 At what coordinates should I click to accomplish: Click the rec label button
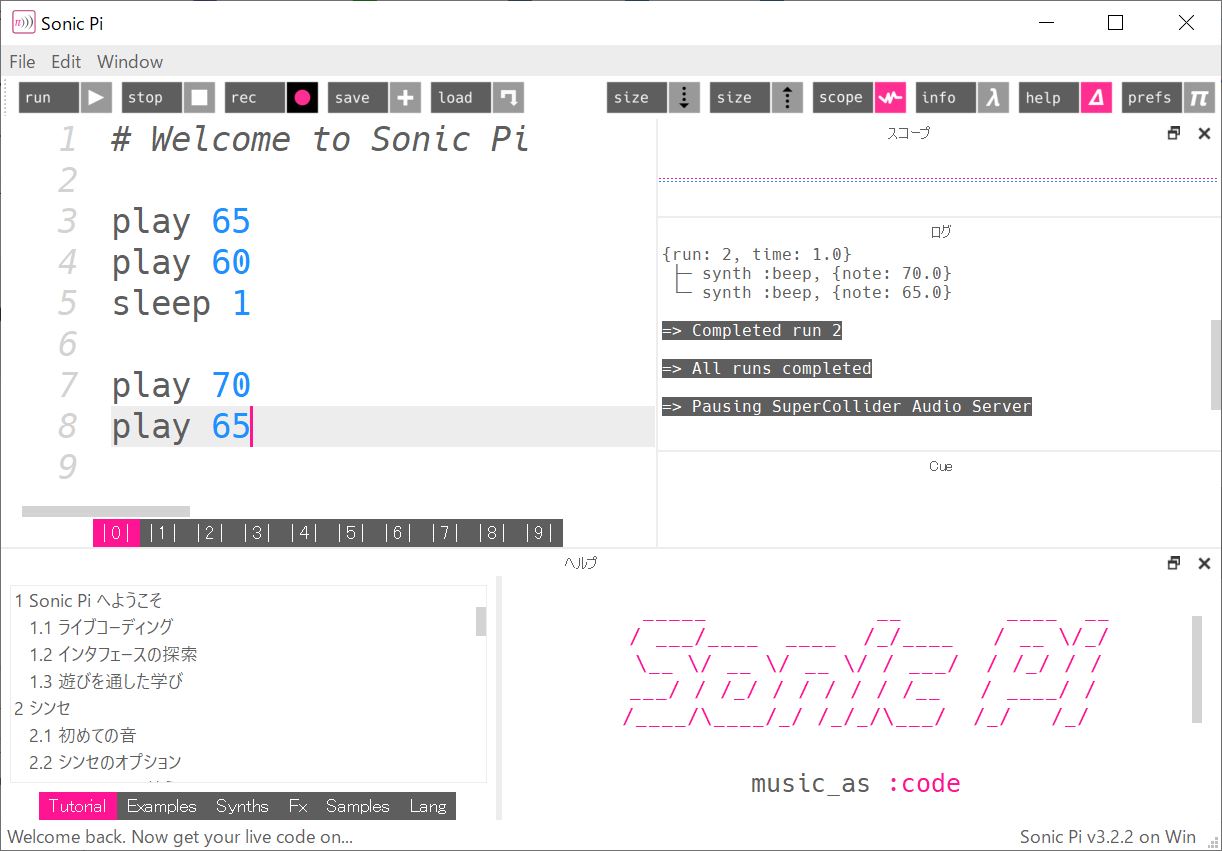[255, 97]
